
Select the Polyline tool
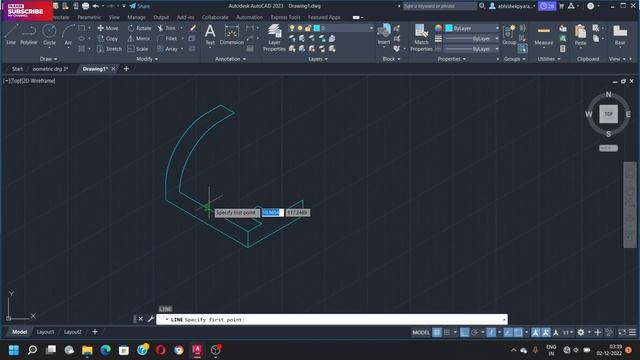pos(29,34)
